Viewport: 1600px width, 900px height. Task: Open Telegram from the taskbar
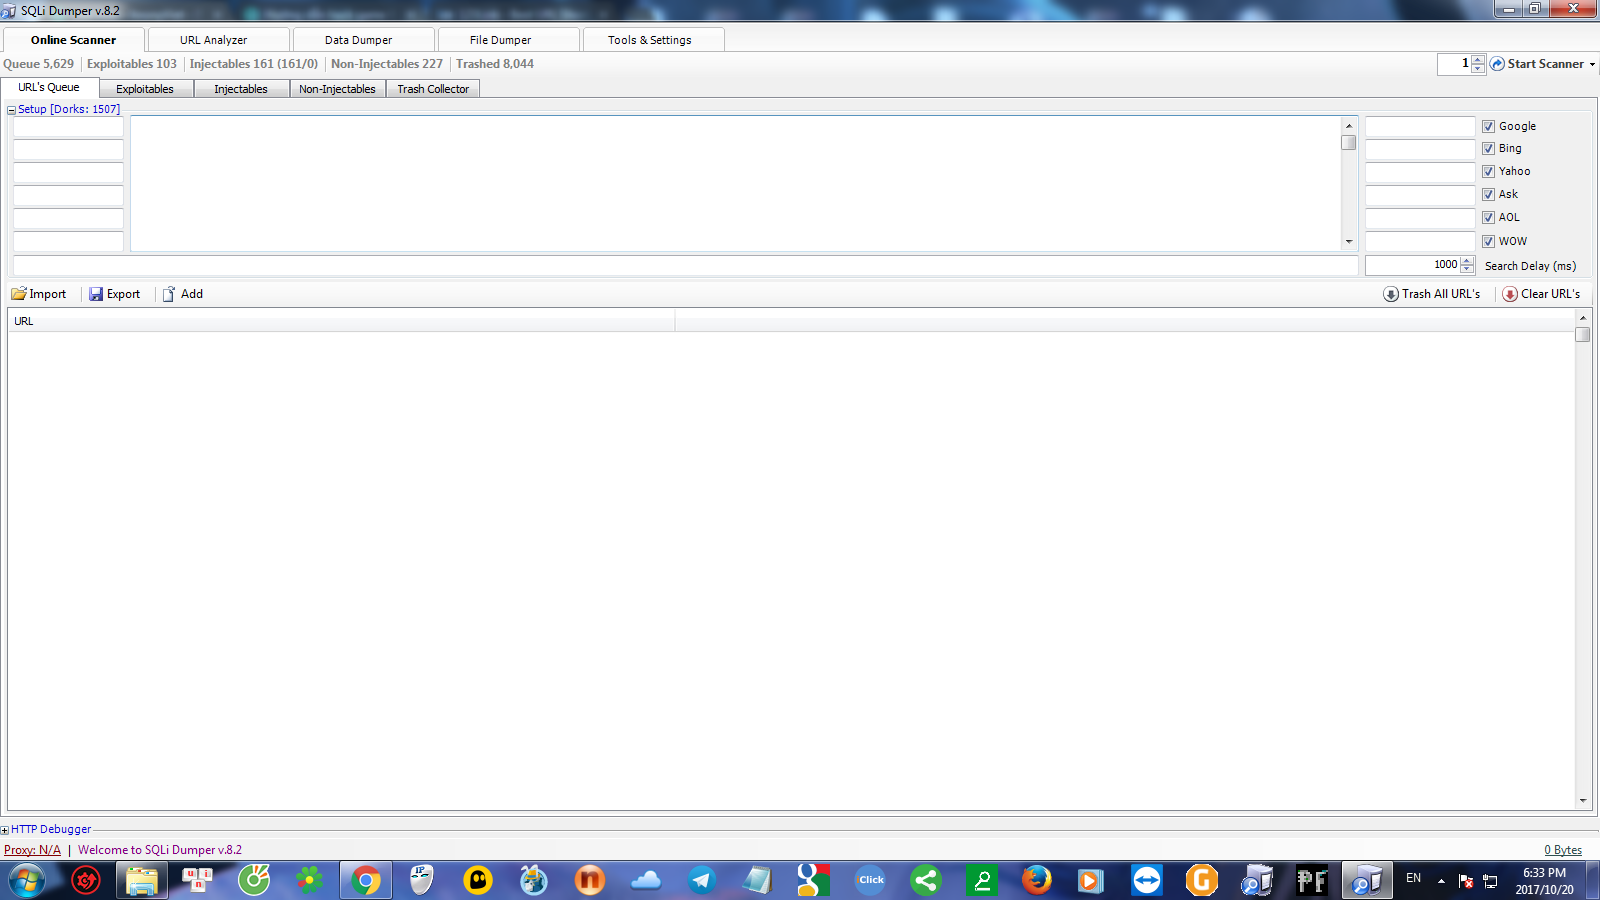click(x=702, y=881)
